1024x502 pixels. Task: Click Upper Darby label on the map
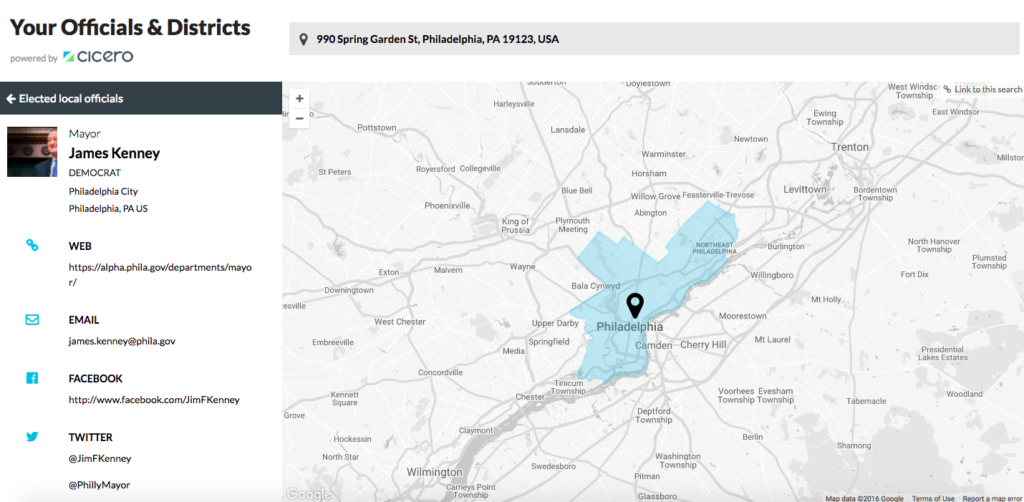click(555, 323)
